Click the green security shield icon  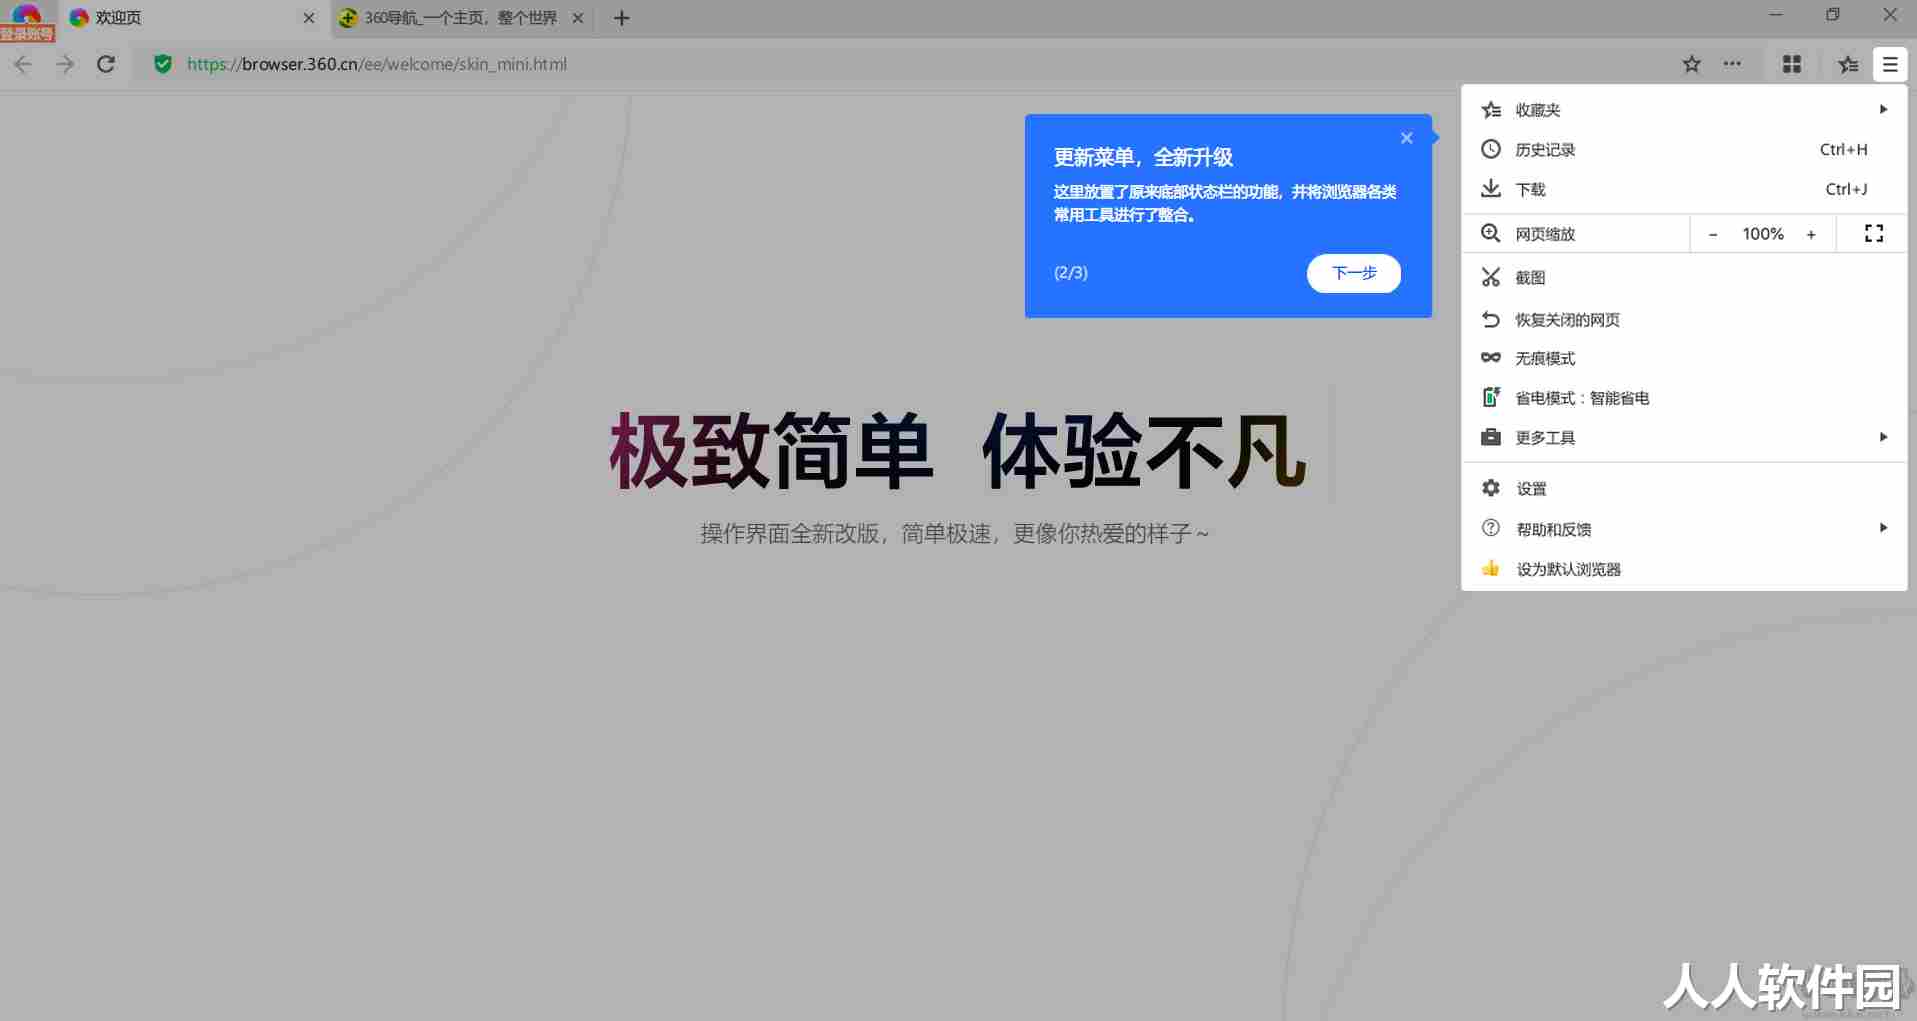163,64
